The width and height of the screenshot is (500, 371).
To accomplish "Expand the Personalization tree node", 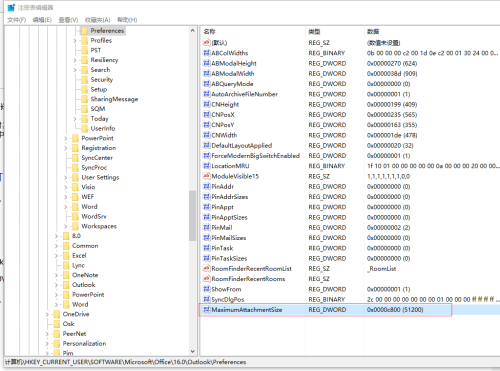I will (x=47, y=344).
